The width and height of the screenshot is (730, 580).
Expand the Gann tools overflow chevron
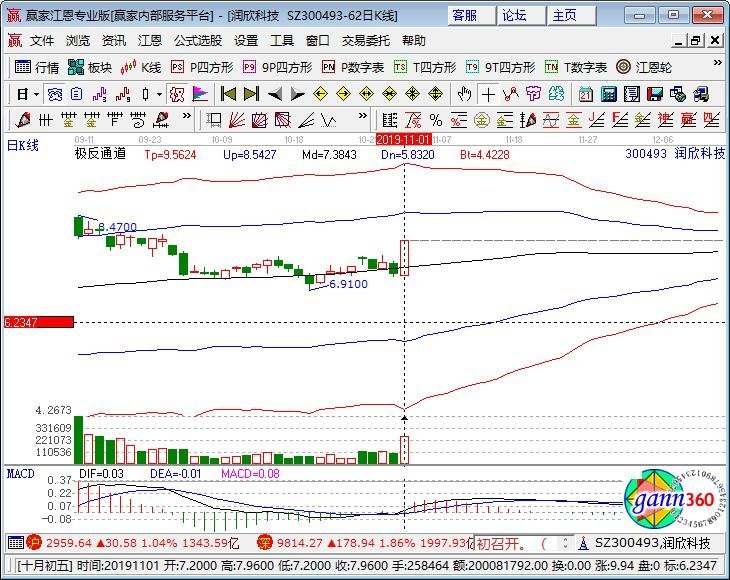click(x=363, y=116)
